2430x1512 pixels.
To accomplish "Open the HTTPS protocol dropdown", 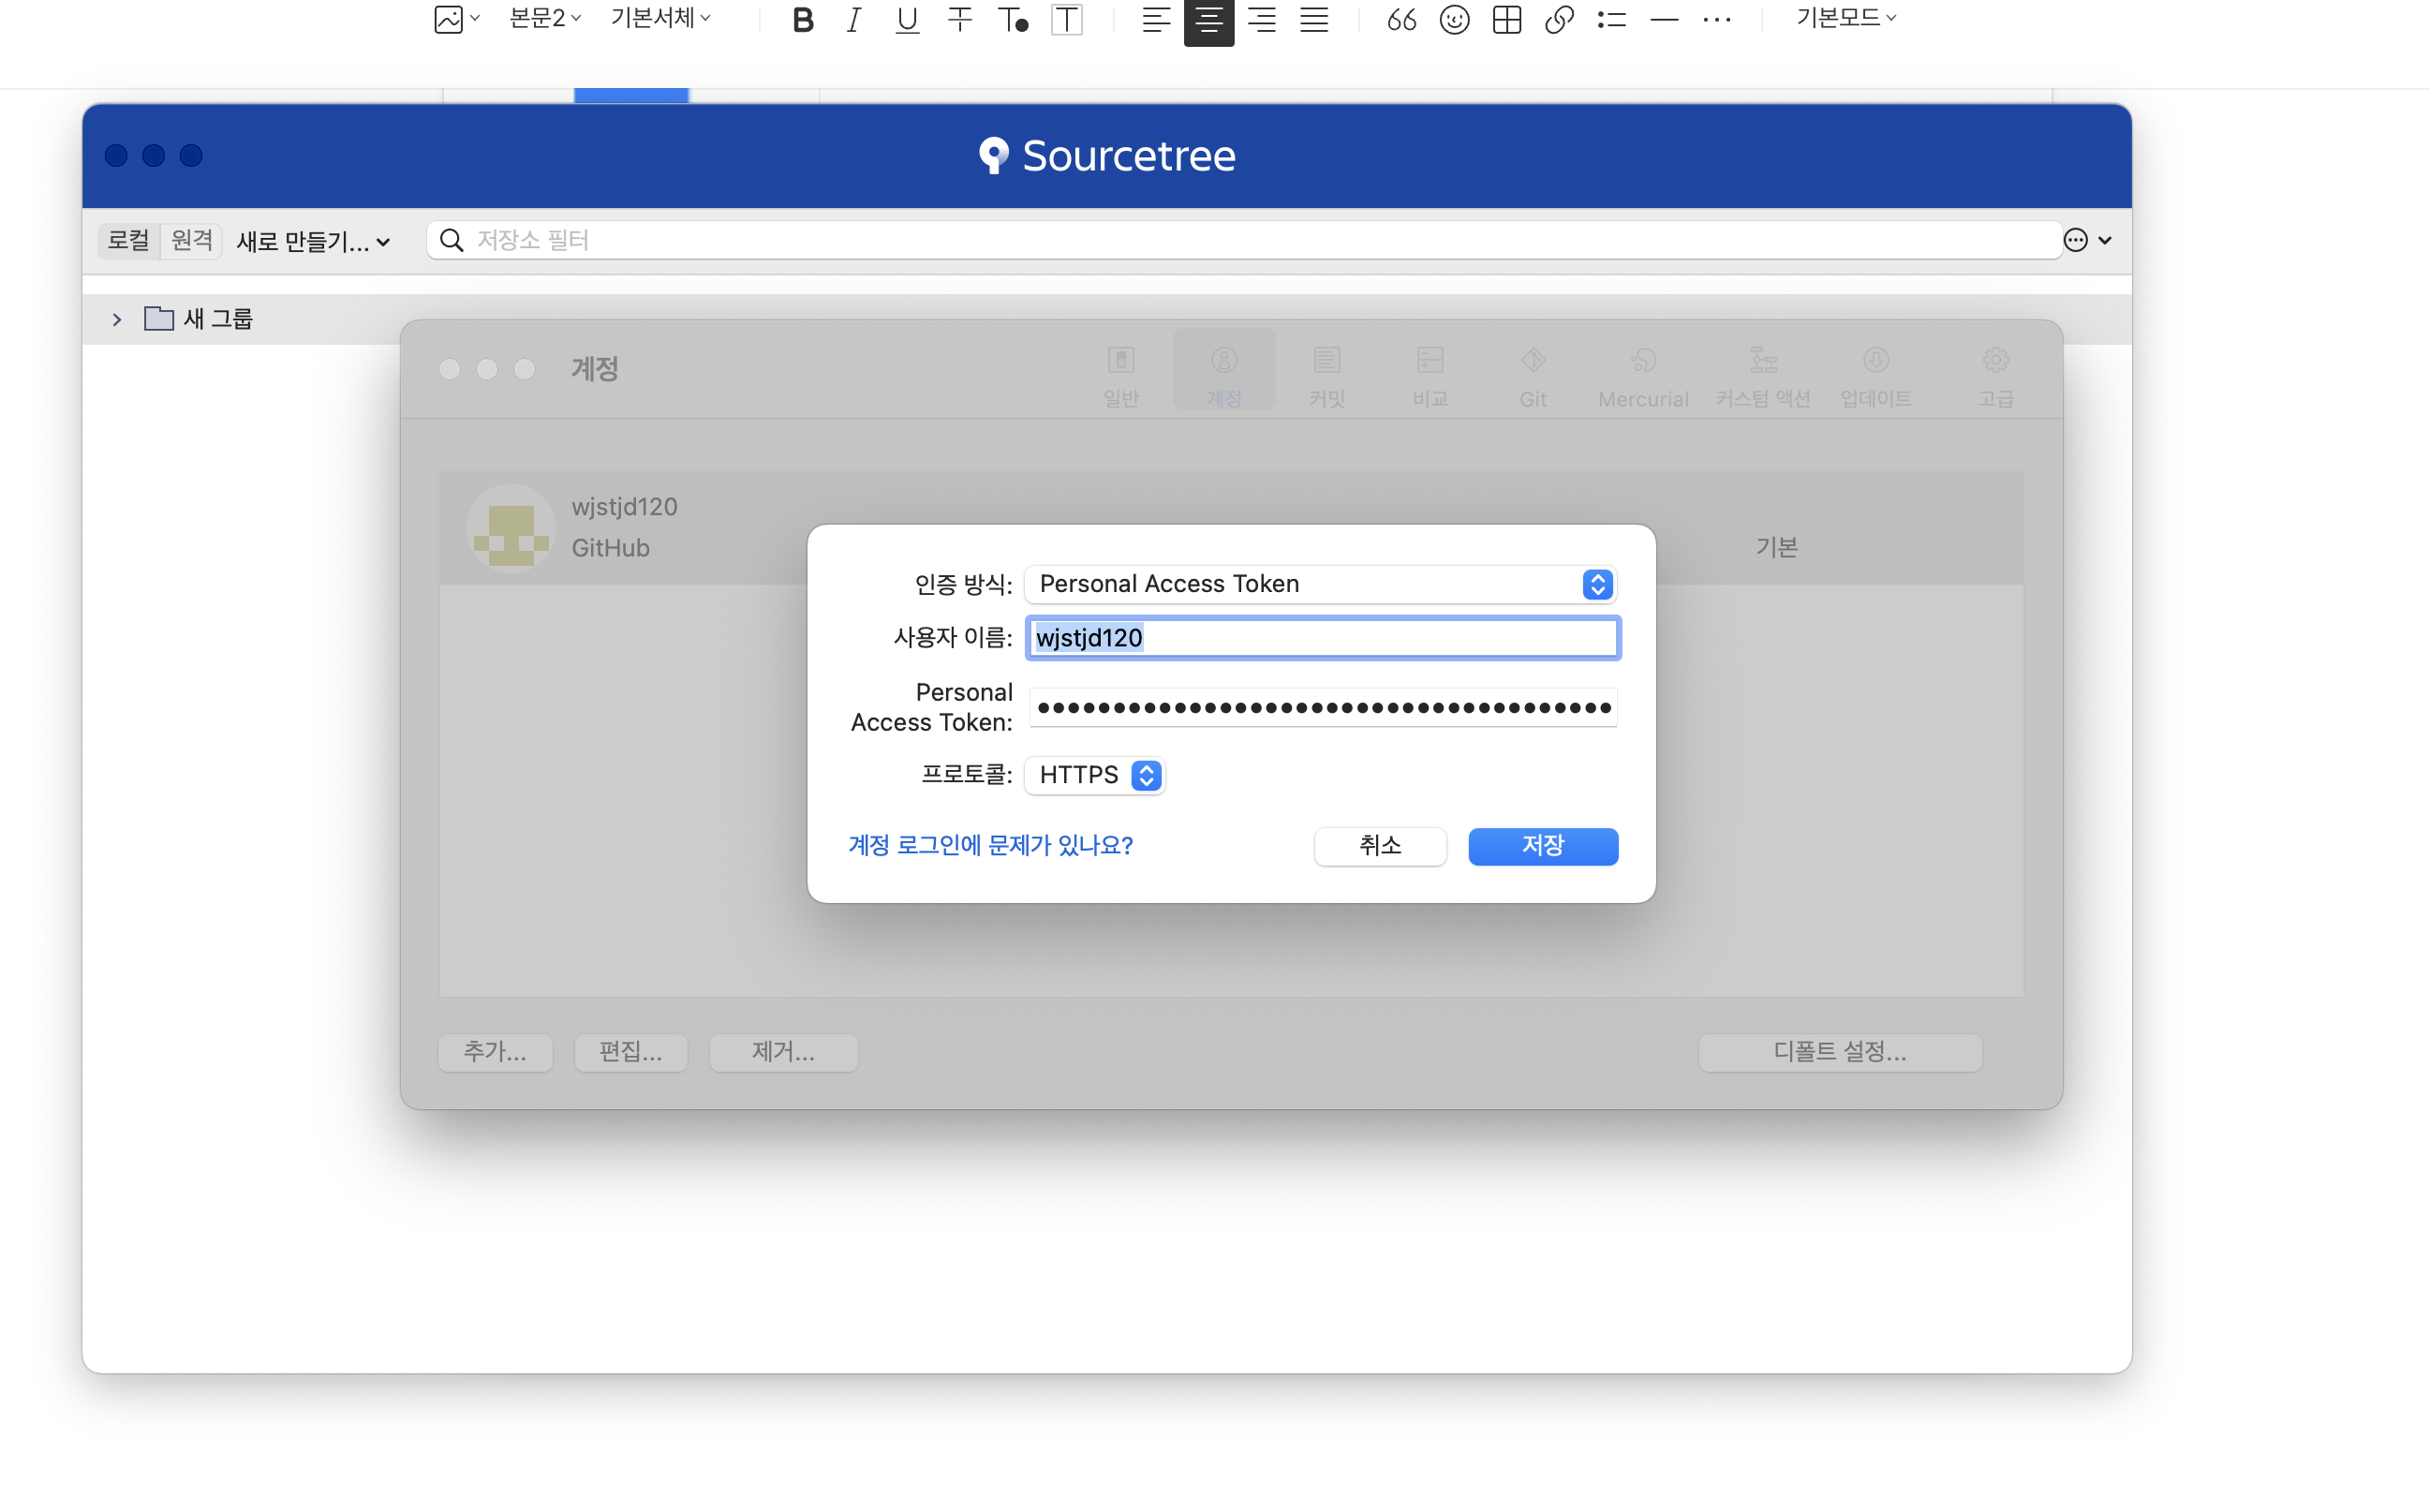I will [1096, 775].
